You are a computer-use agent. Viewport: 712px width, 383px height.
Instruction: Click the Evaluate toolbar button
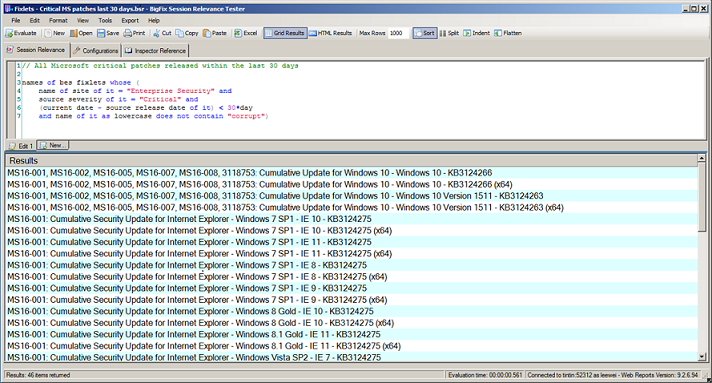point(21,33)
